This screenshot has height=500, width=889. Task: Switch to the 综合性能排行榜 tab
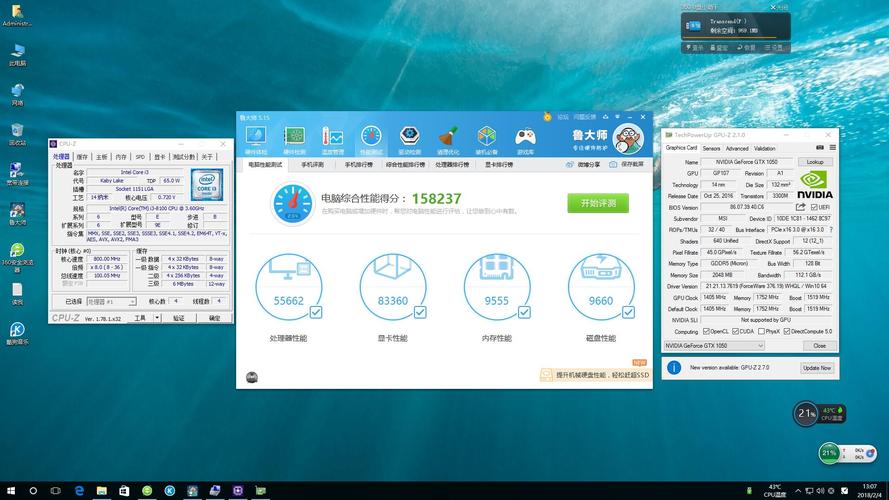tap(405, 164)
